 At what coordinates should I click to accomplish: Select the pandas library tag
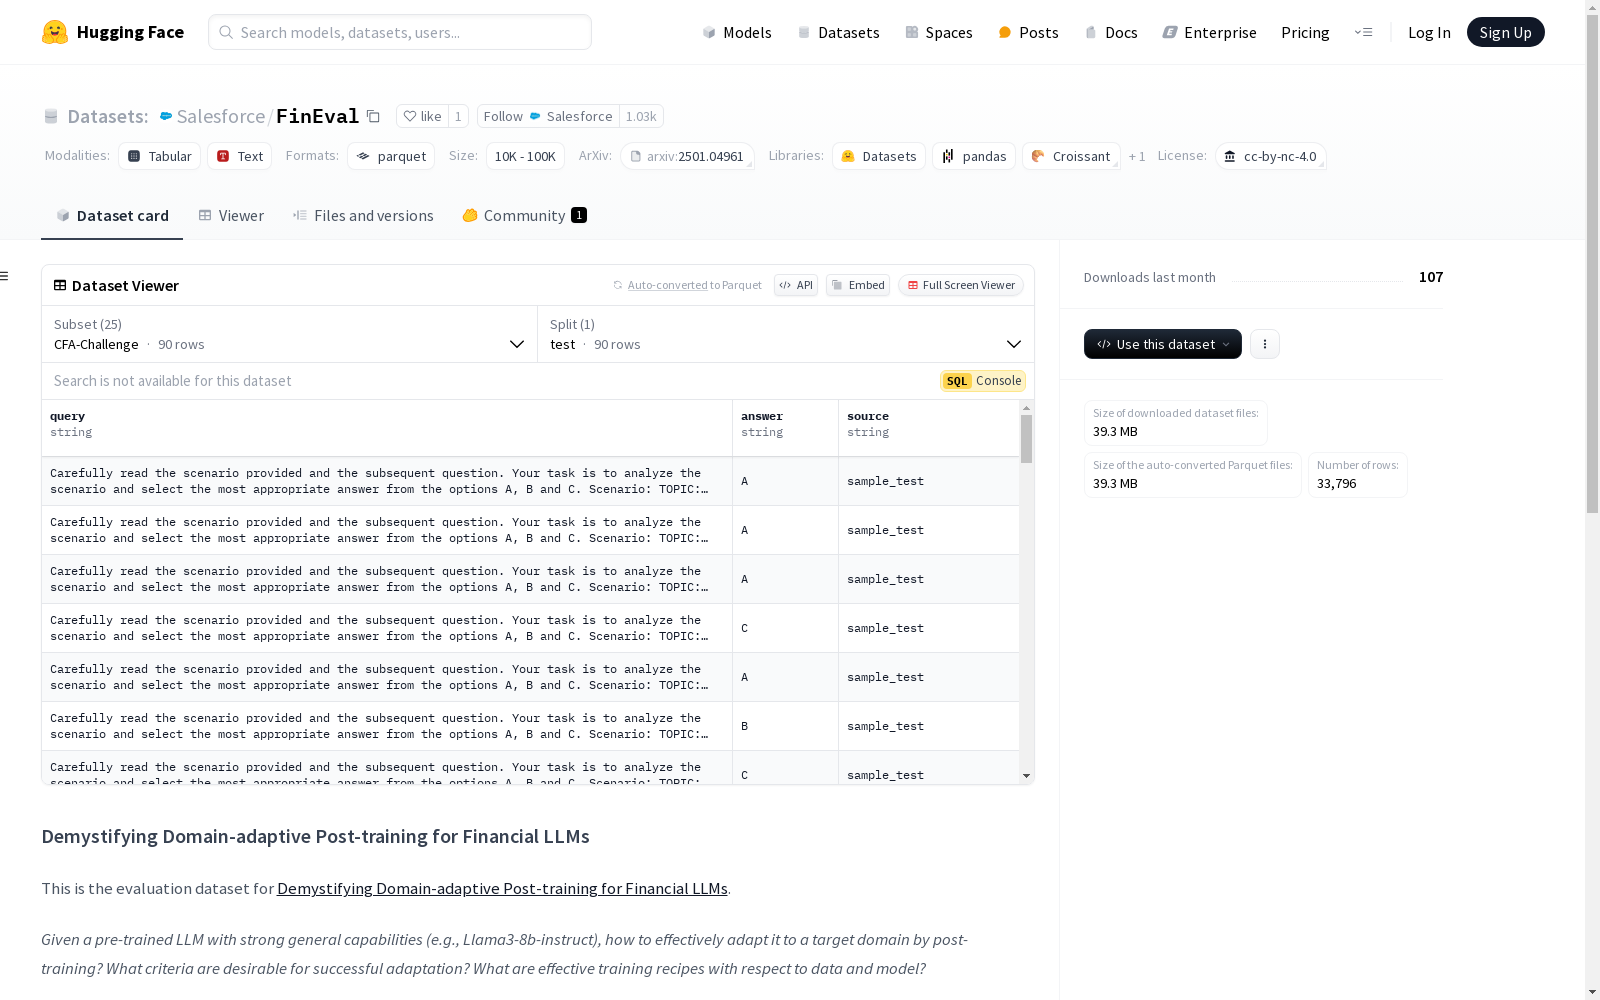click(x=974, y=156)
